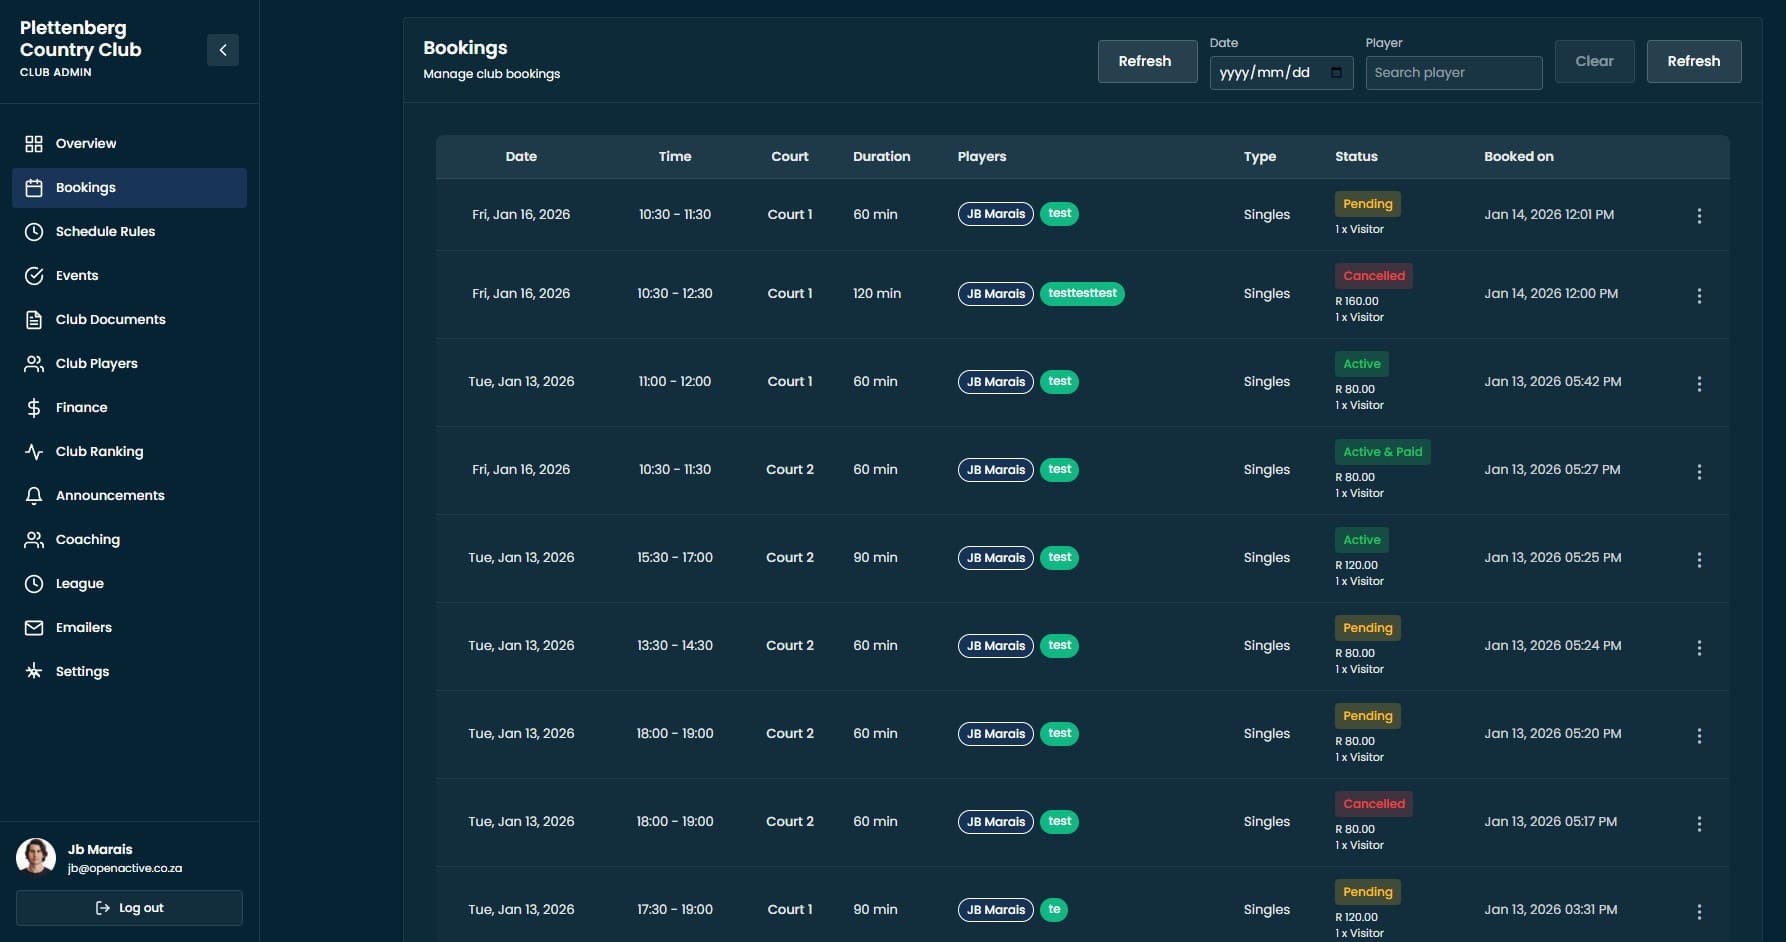This screenshot has width=1786, height=942.
Task: Click the Search player input field
Action: coord(1453,73)
